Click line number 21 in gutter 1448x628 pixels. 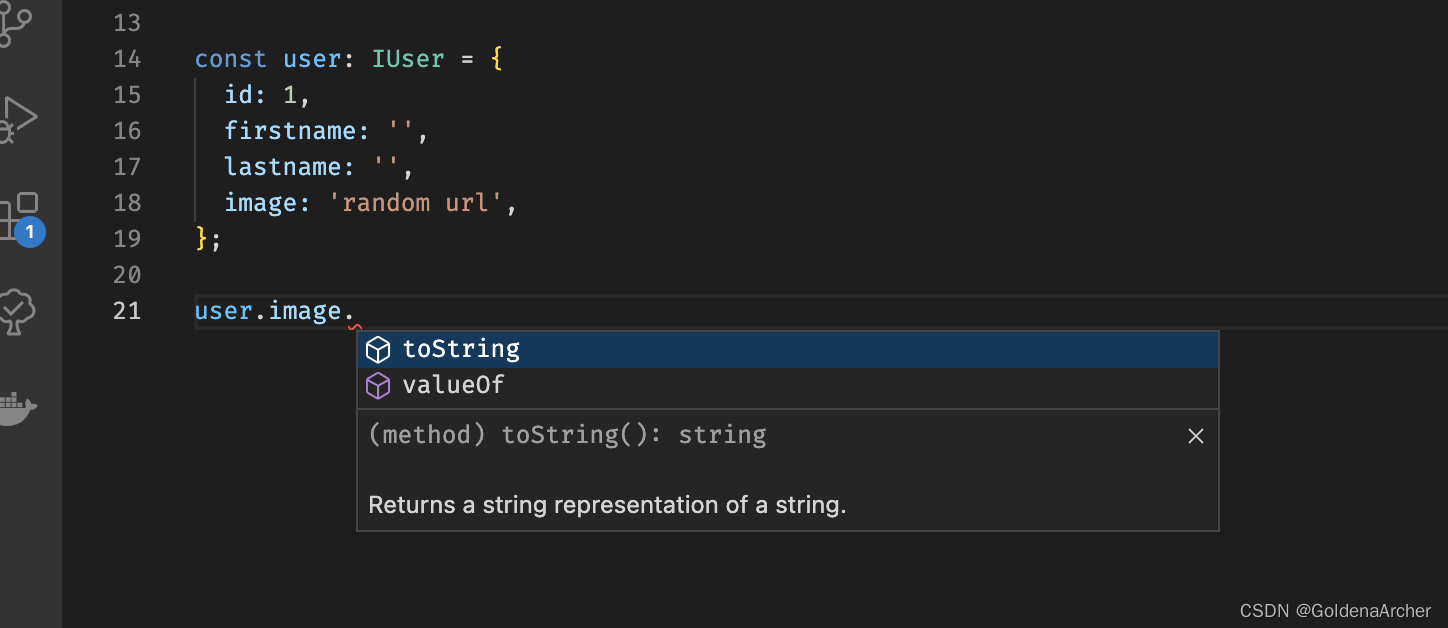point(127,311)
